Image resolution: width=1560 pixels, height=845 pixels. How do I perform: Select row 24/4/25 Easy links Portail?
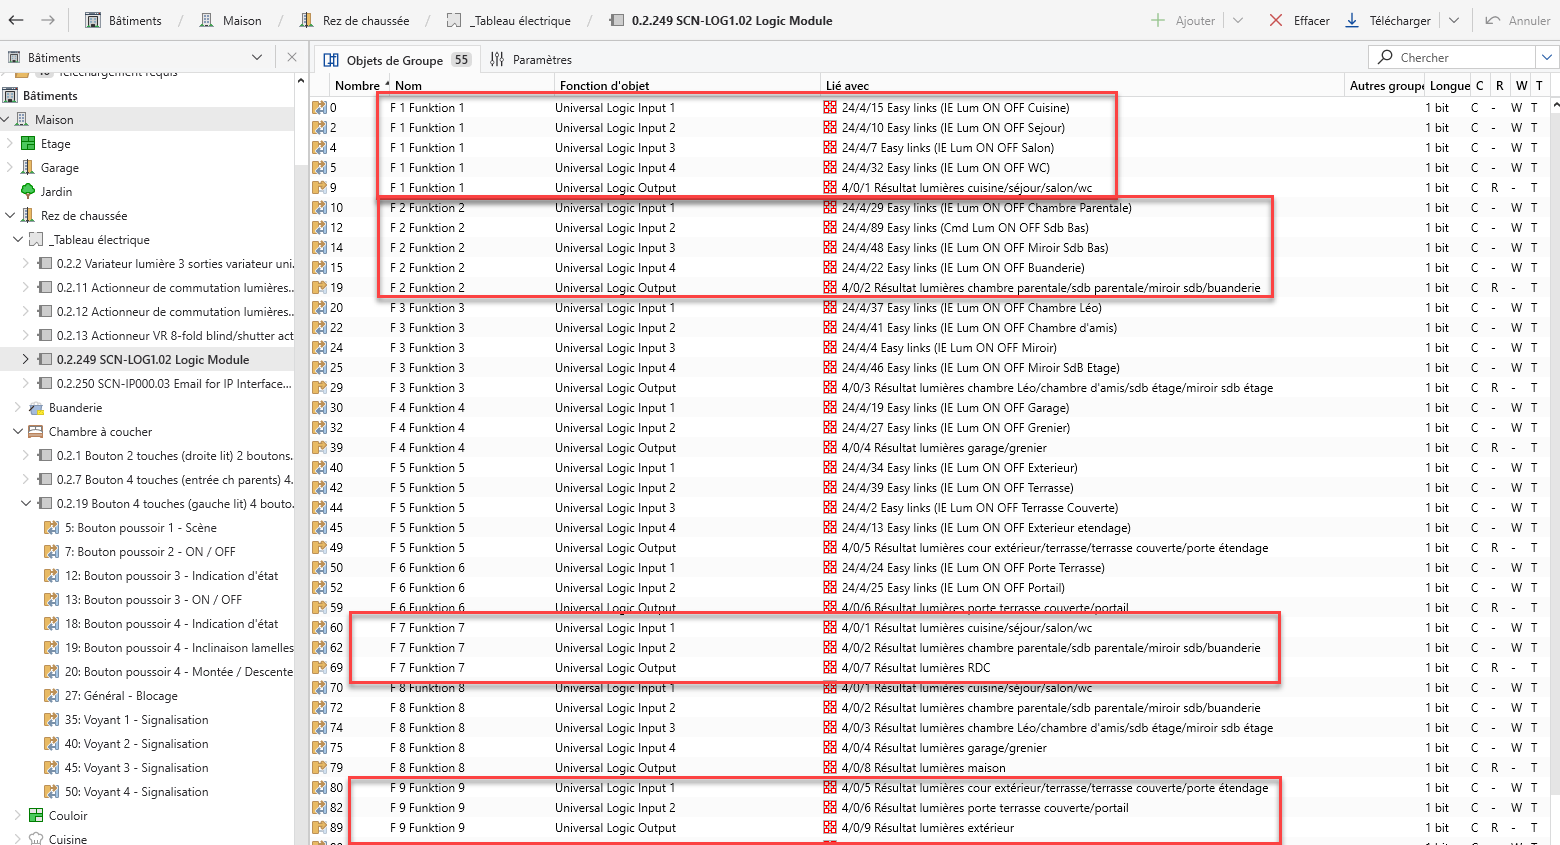[x=930, y=588]
